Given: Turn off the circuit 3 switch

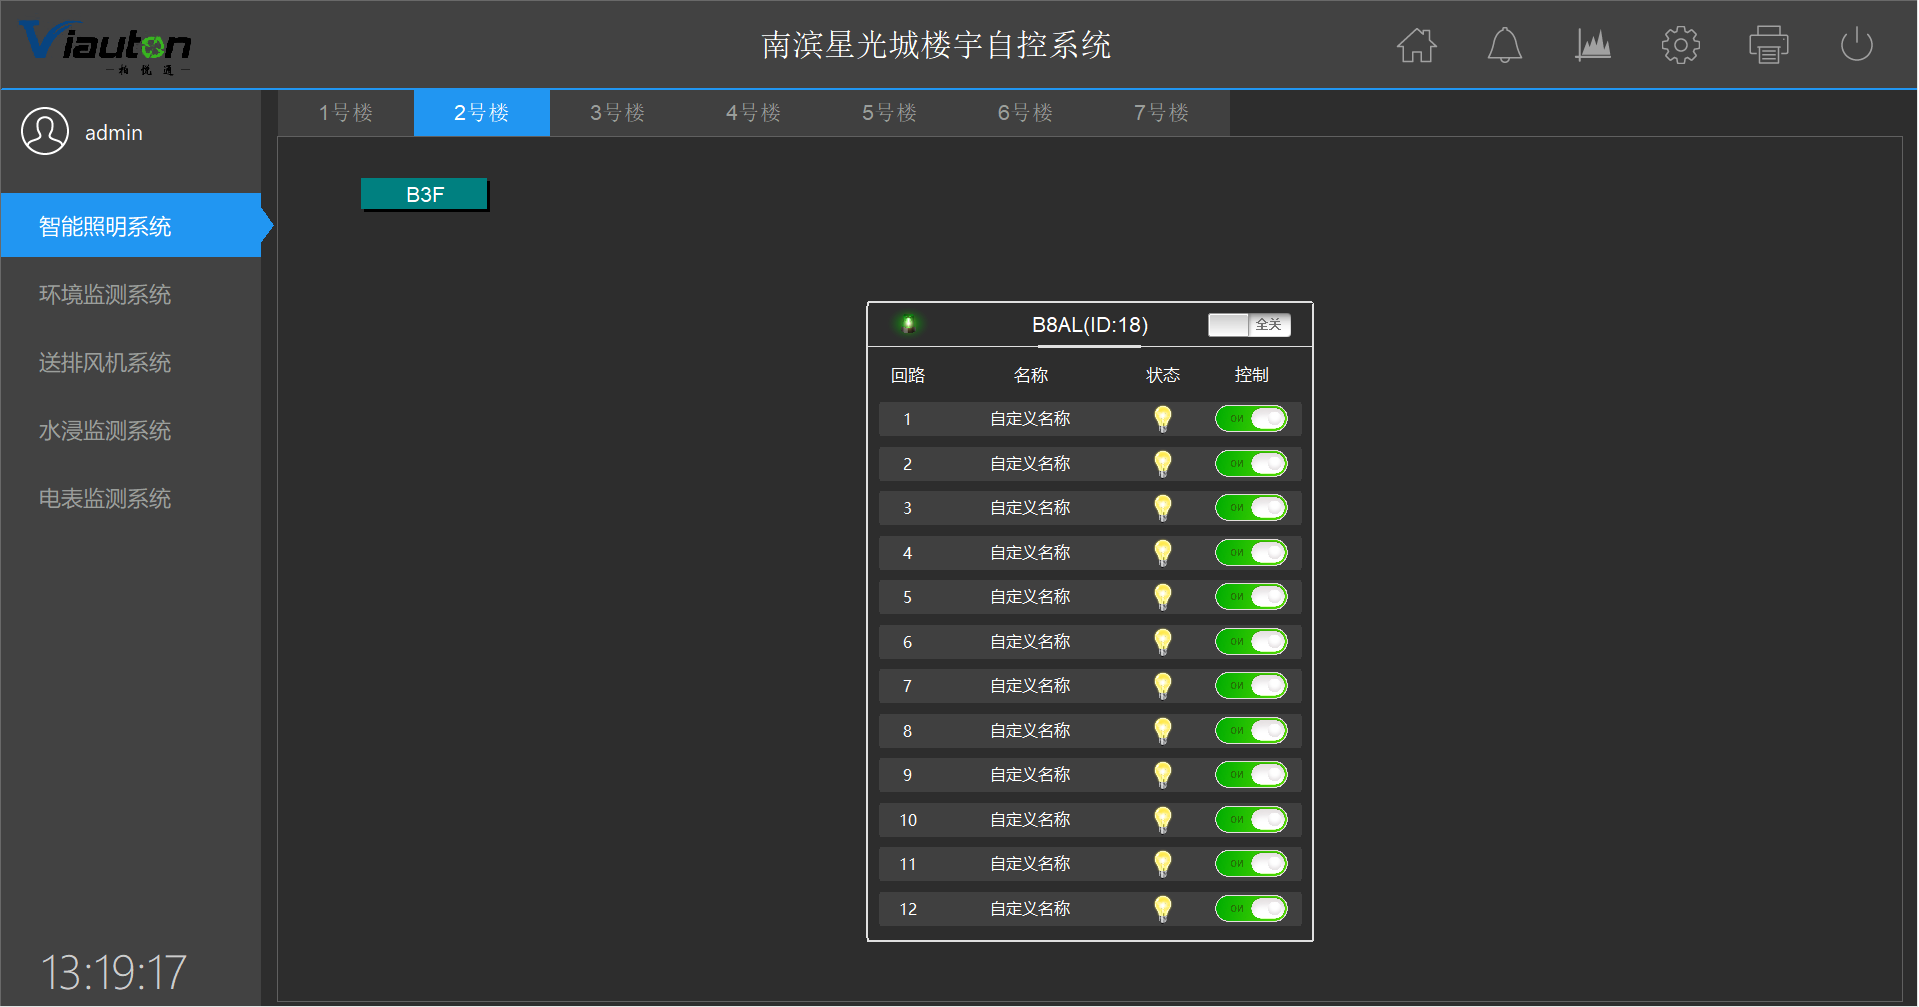Looking at the screenshot, I should pos(1250,508).
